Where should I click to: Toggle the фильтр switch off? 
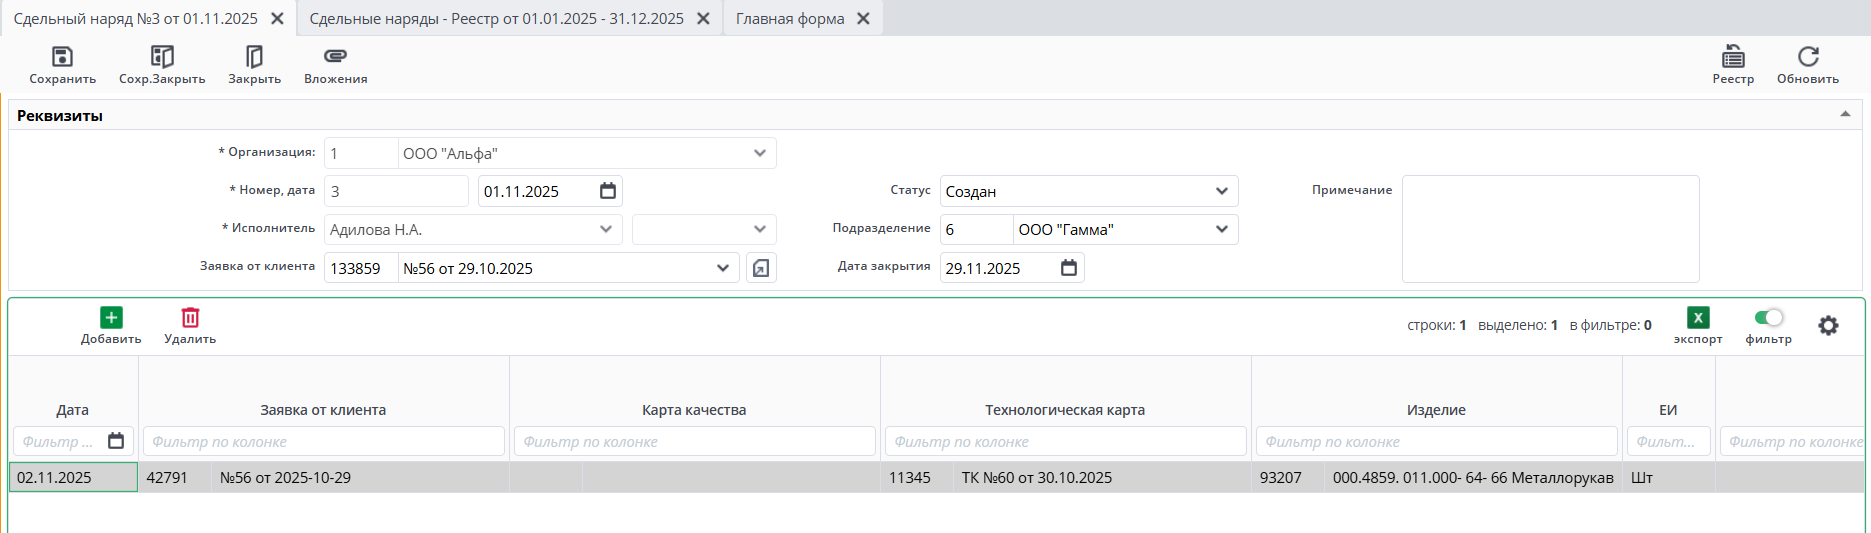tap(1768, 318)
